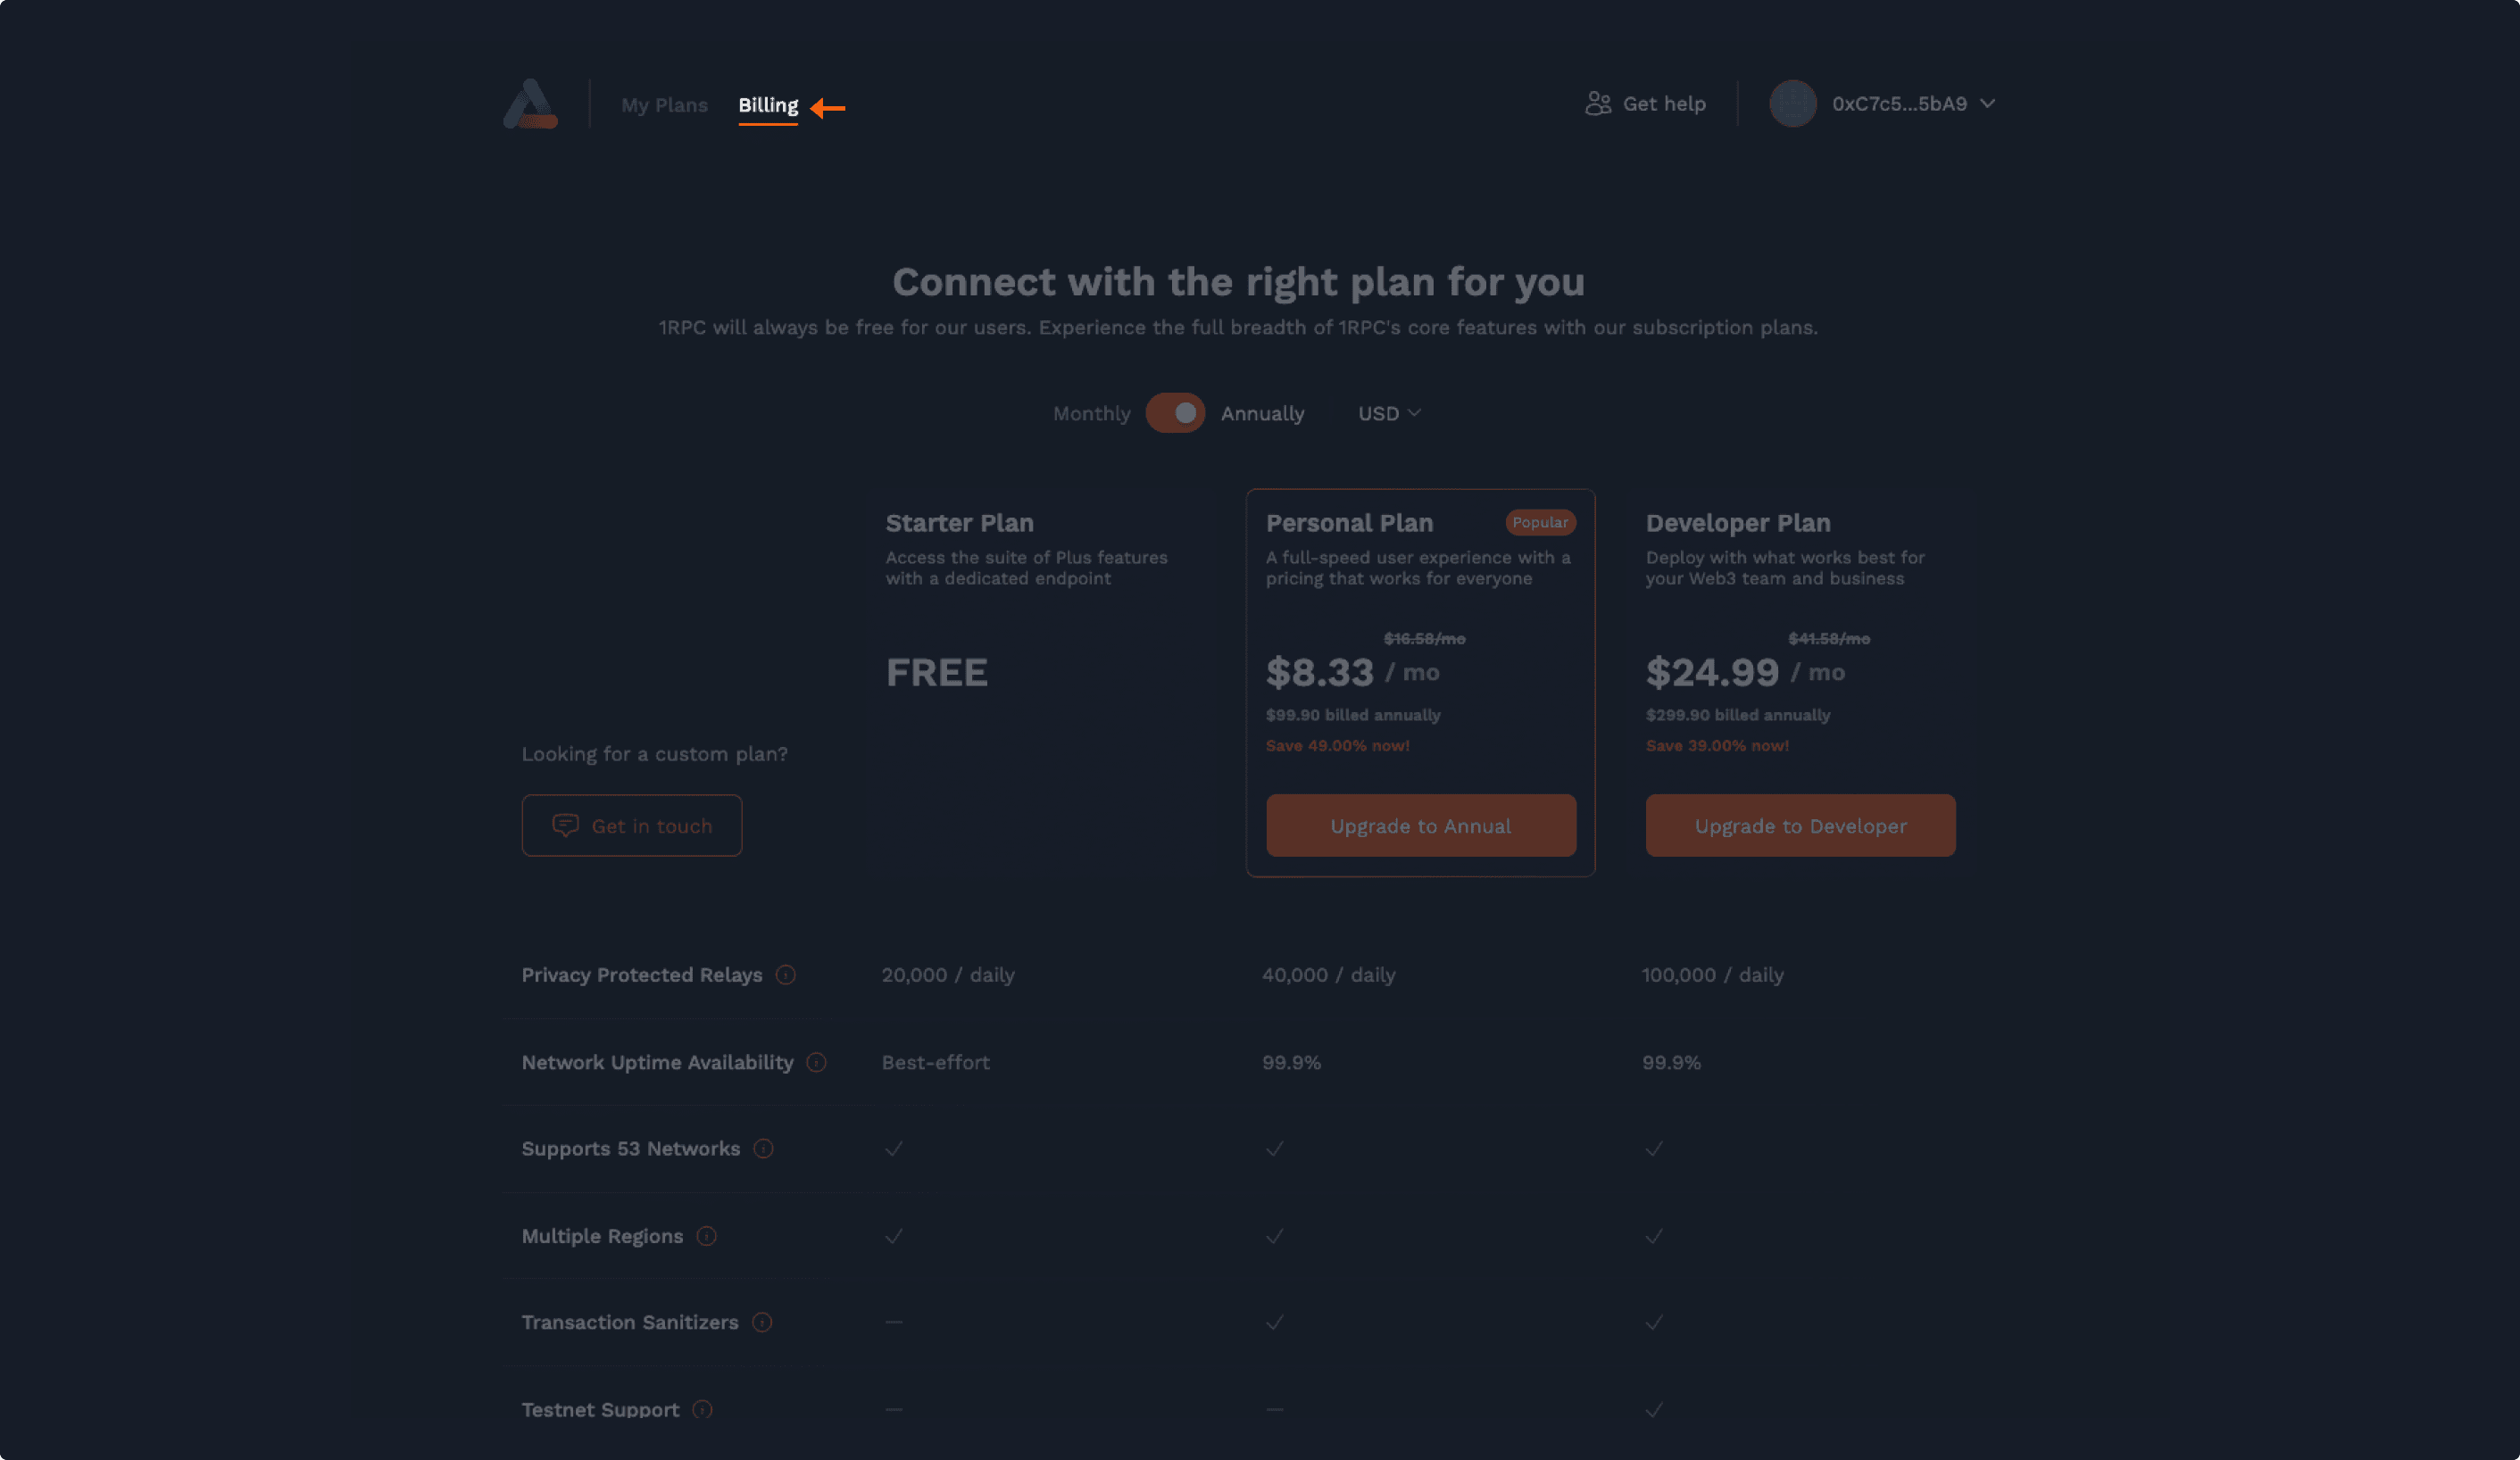Click the Transaction Sanitizers info icon
This screenshot has height=1460, width=2520.
click(762, 1323)
